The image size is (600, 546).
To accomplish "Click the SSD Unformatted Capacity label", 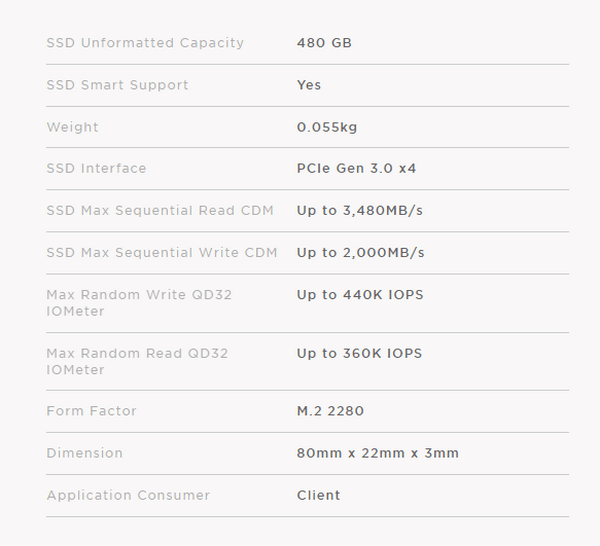I will pyautogui.click(x=145, y=43).
